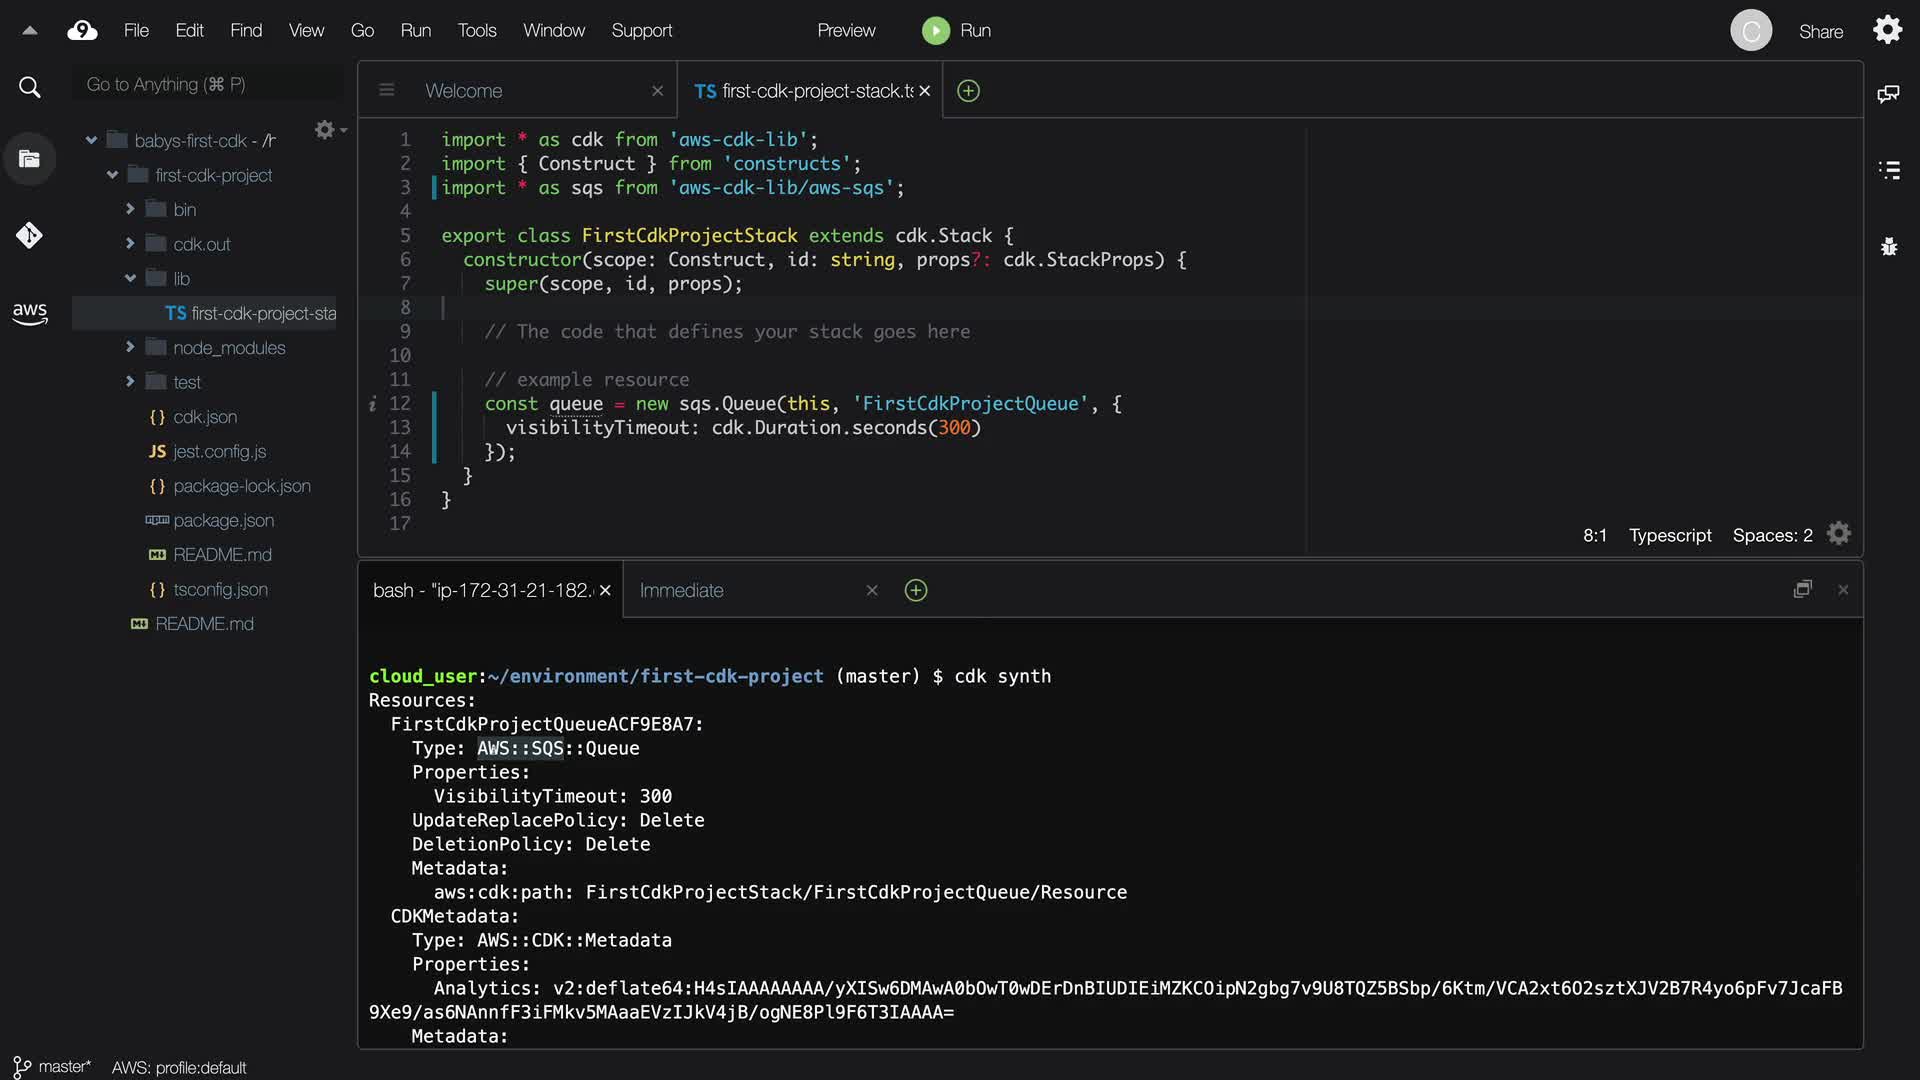This screenshot has width=1920, height=1080.
Task: Expand the bin folder
Action: pos(130,209)
